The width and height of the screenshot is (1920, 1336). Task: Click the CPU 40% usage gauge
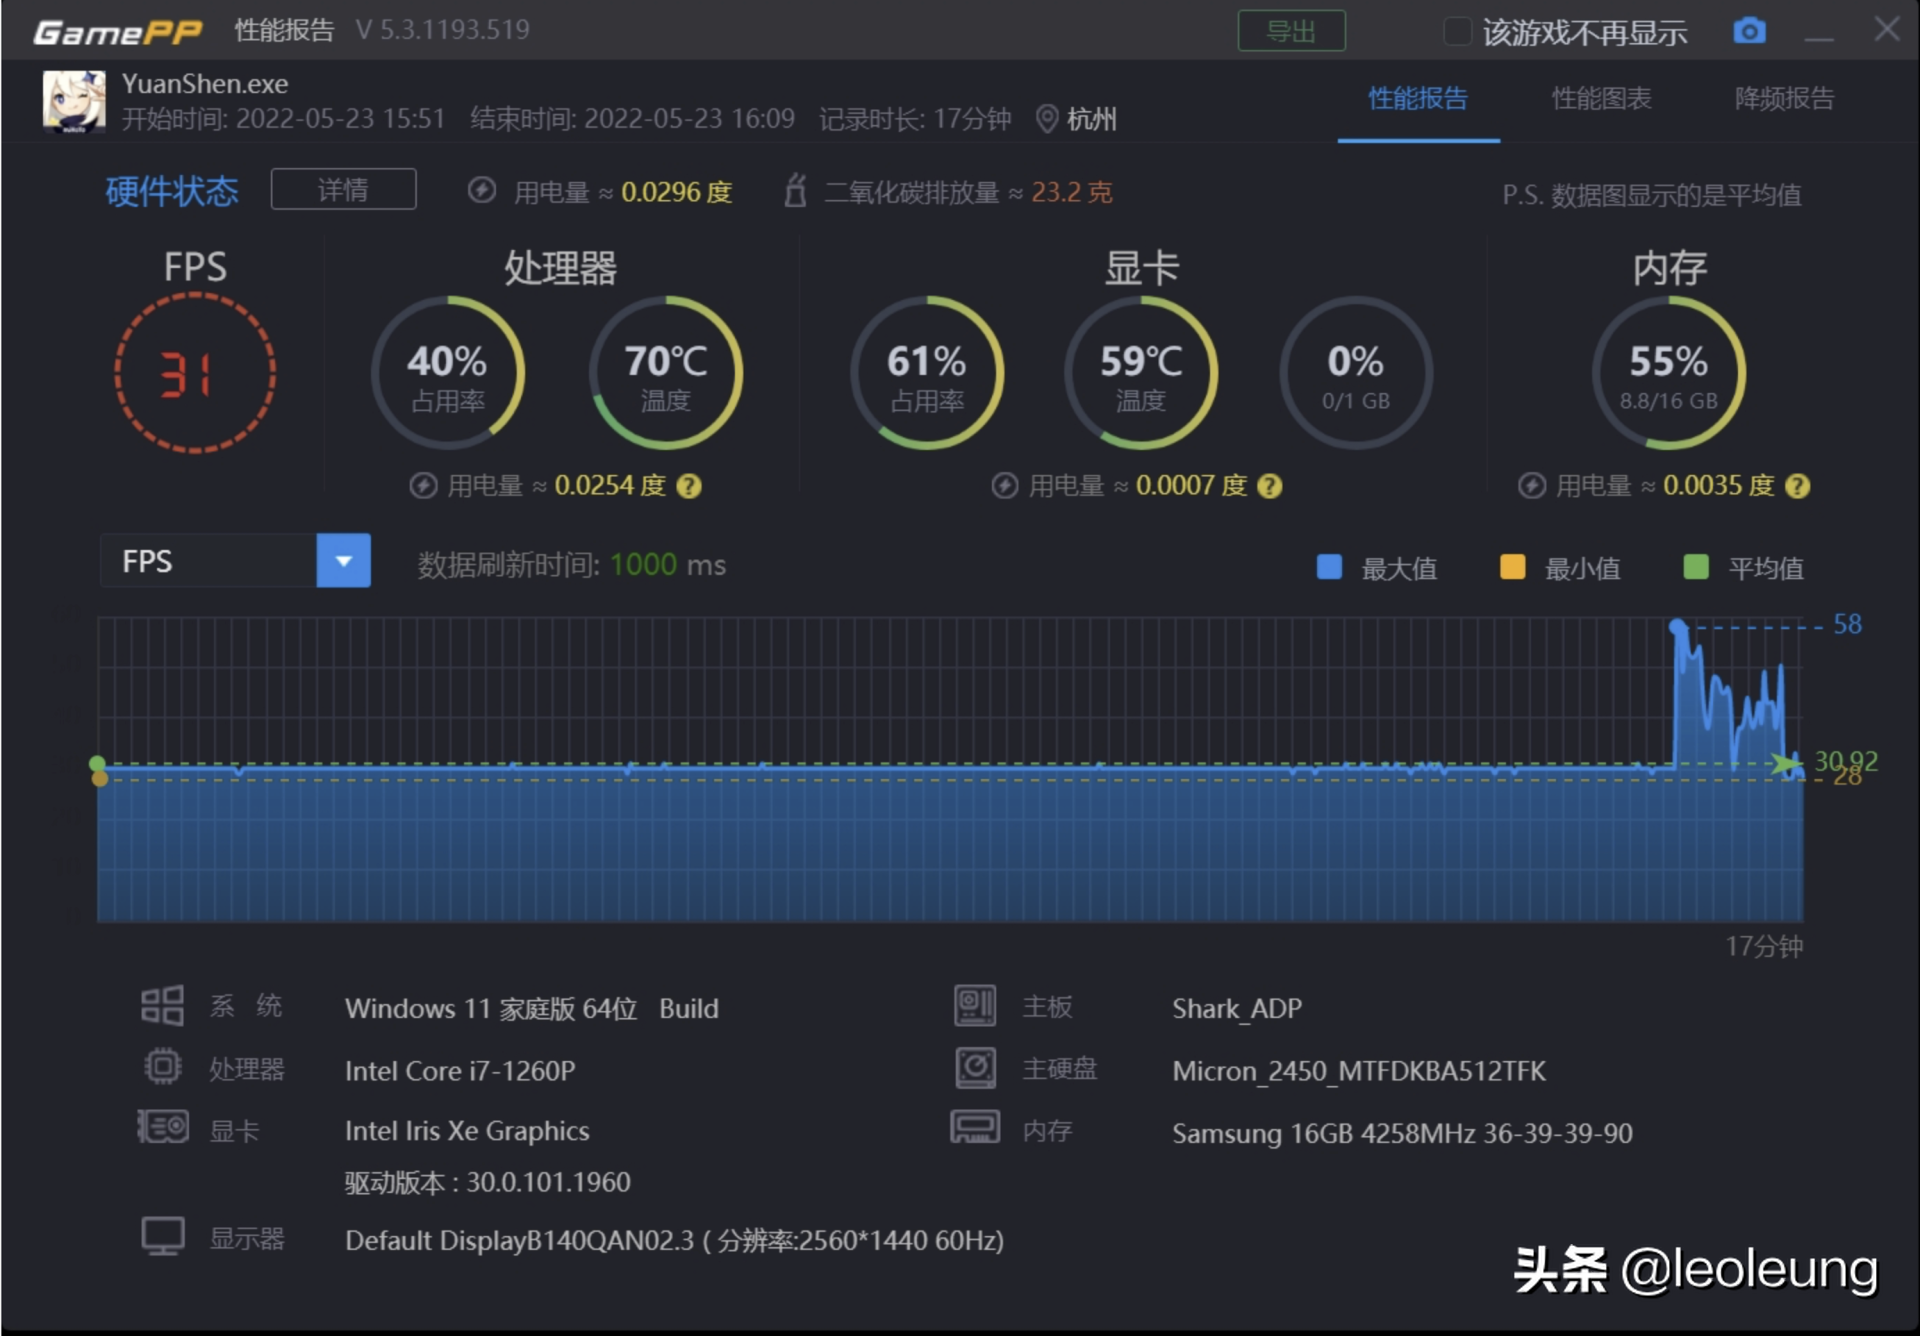point(447,373)
